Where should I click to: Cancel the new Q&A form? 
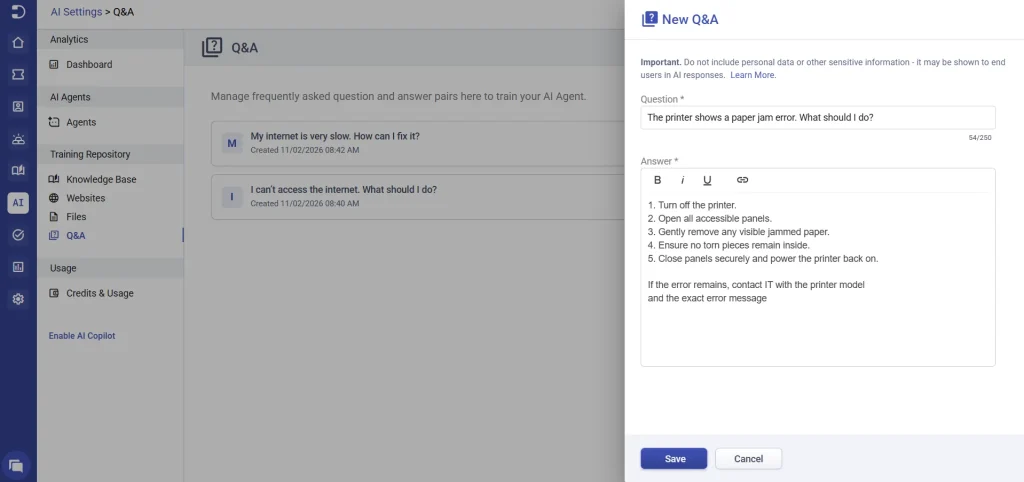coord(748,459)
